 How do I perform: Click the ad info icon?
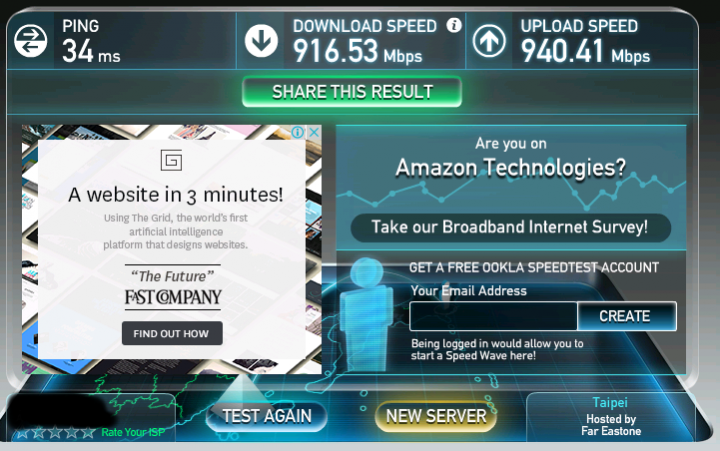[x=298, y=132]
